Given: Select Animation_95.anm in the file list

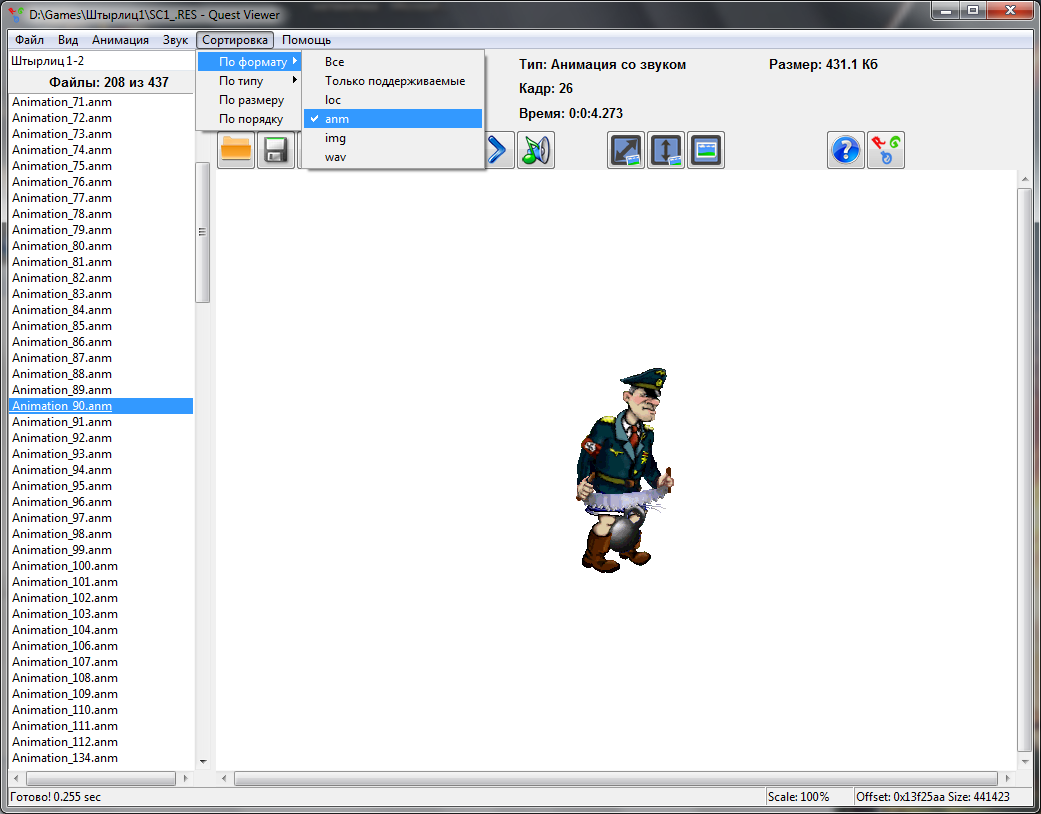Looking at the screenshot, I should (62, 486).
